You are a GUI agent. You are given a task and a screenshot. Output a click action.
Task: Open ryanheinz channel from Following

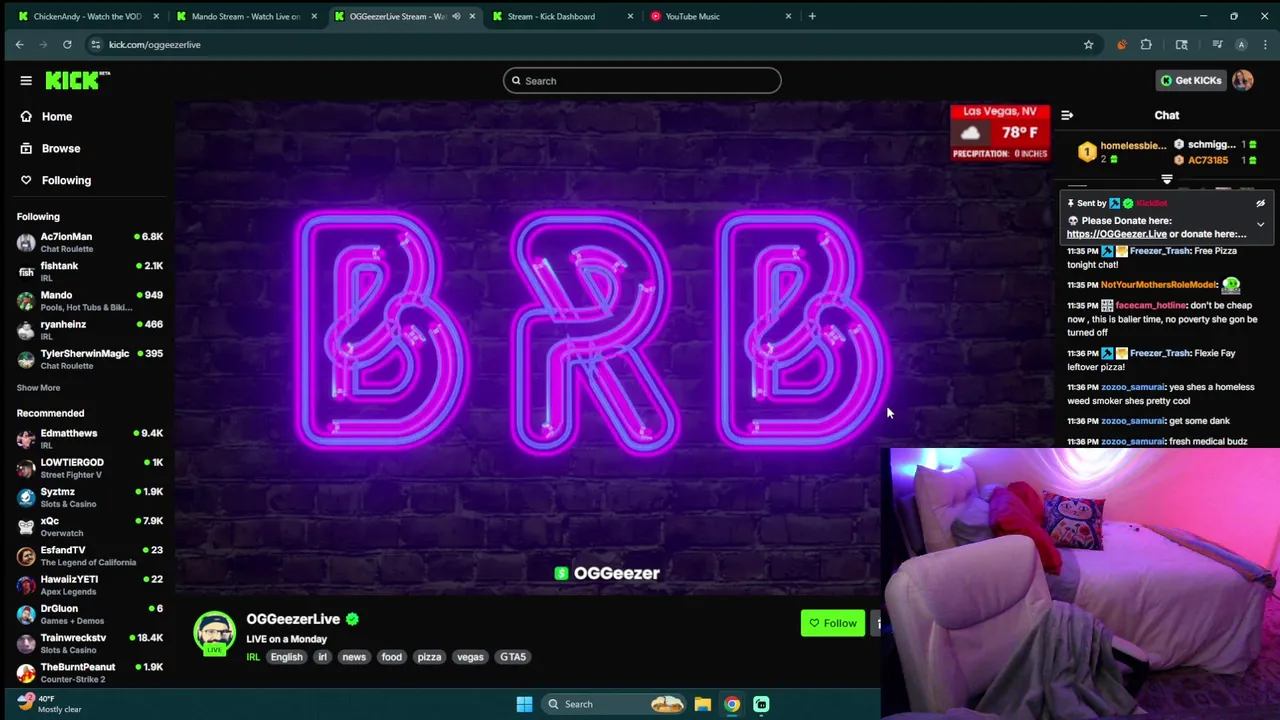point(88,330)
